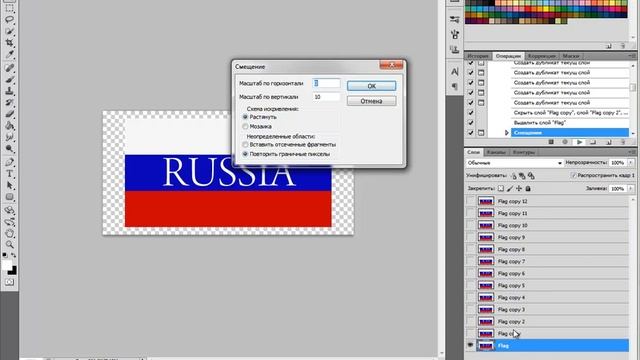The height and width of the screenshot is (360, 640).
Task: Click 'Отмена' in the Смещение dialog
Action: point(371,101)
